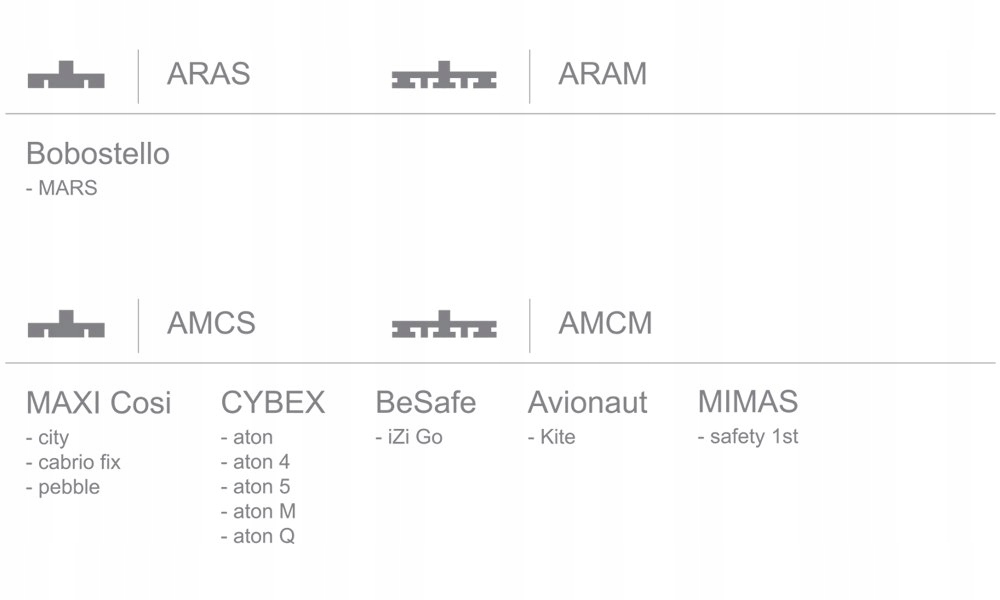This screenshot has height=600, width=1000.
Task: Select the AMCS label
Action: click(211, 323)
